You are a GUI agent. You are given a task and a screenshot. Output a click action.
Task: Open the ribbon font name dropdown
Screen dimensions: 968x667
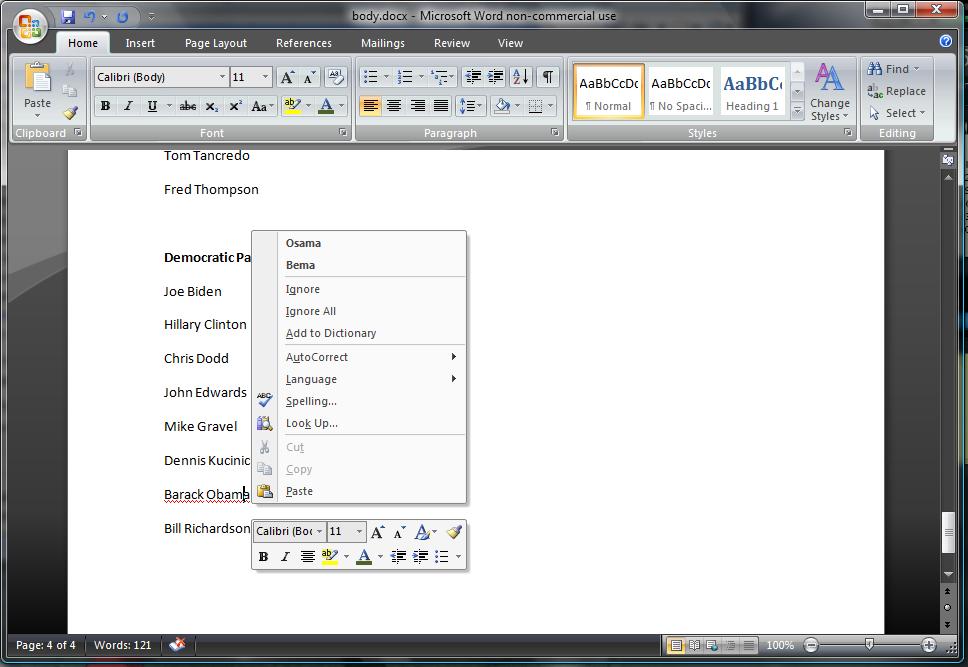click(x=222, y=77)
